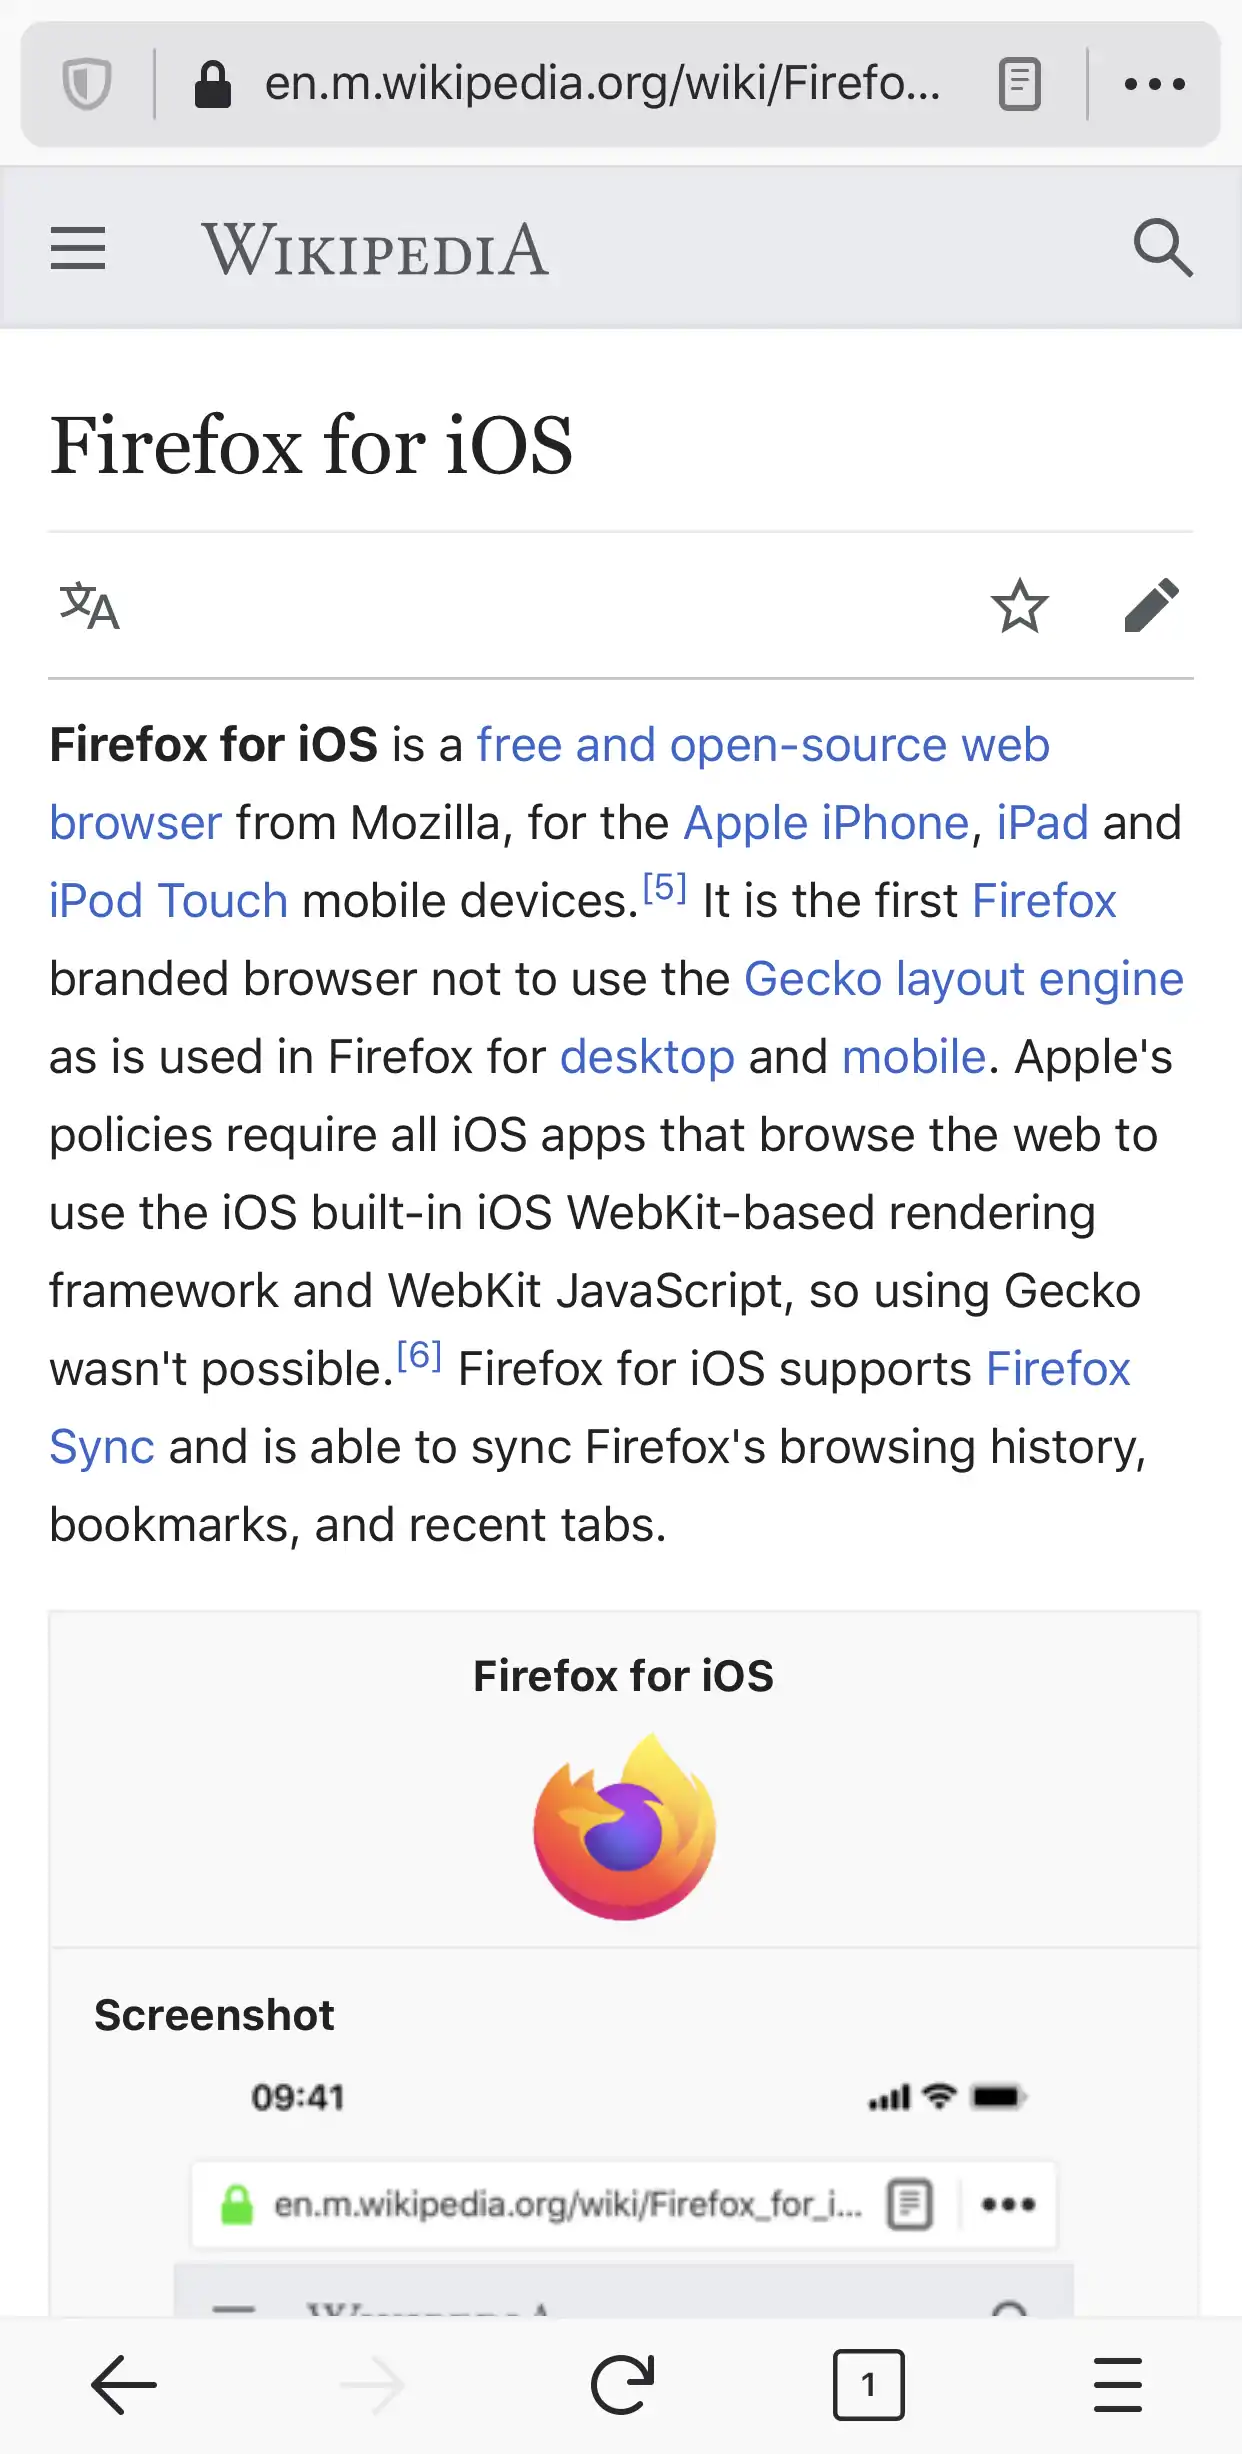
Task: Click the Wikipedia wordmark logo
Action: 375,250
